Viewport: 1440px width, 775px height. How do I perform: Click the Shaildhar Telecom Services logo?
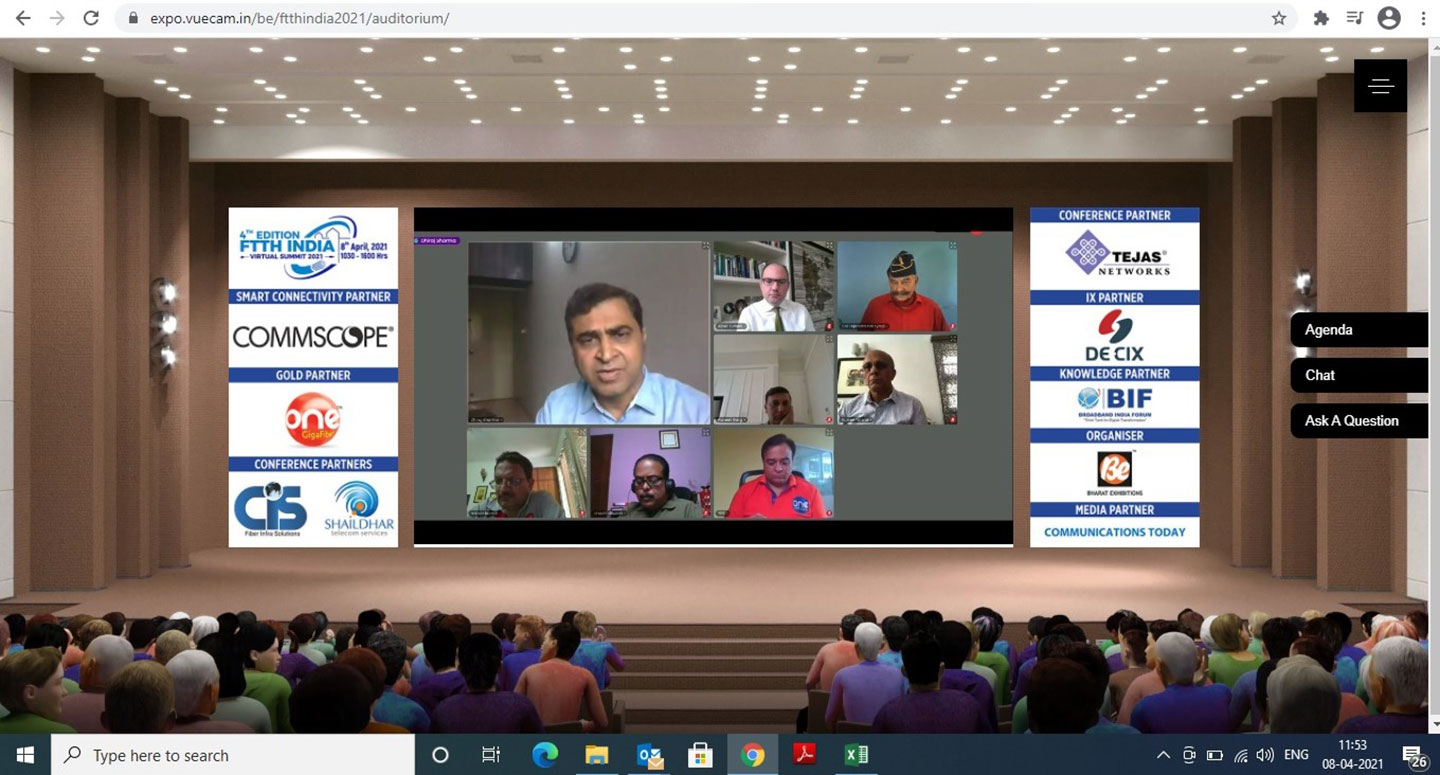click(359, 510)
